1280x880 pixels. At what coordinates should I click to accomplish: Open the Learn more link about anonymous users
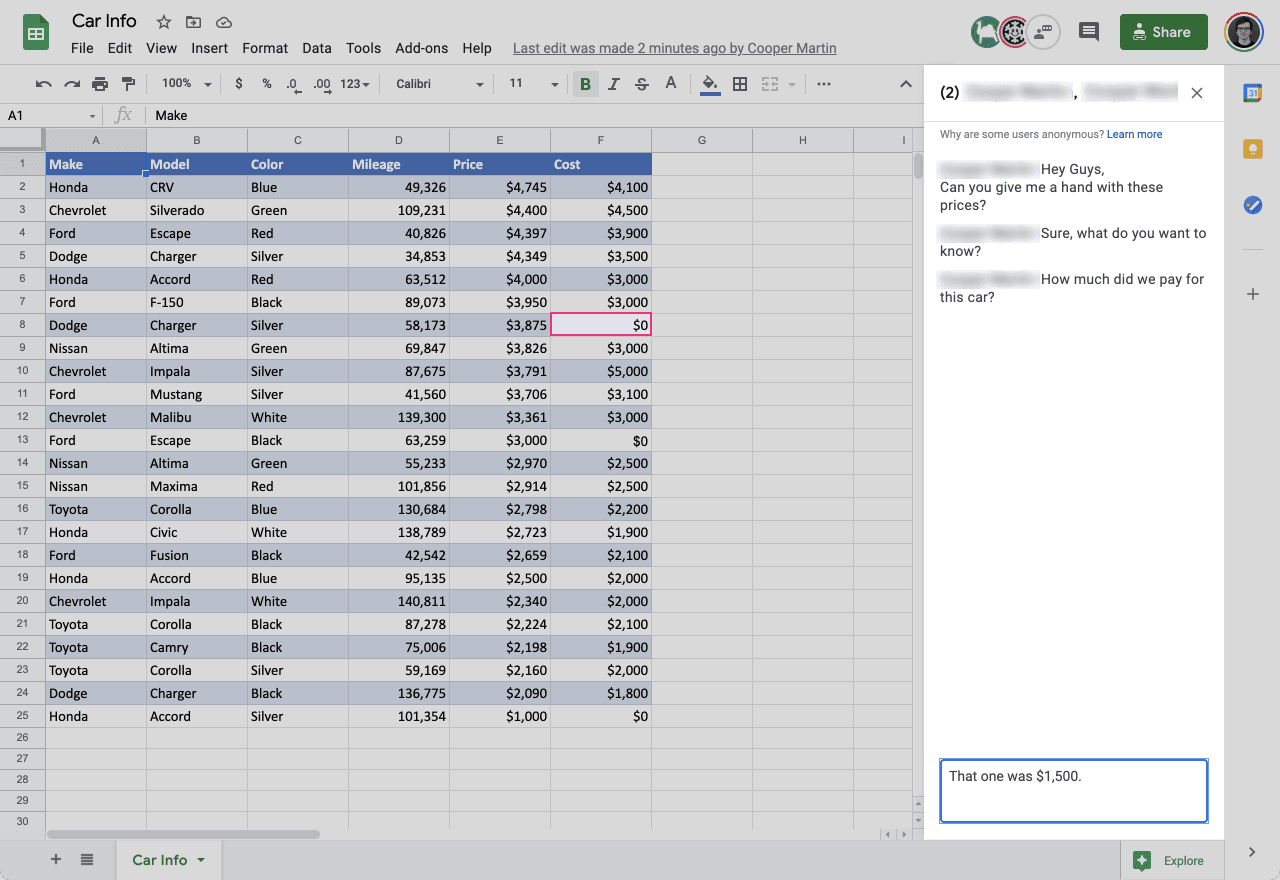pos(1134,133)
